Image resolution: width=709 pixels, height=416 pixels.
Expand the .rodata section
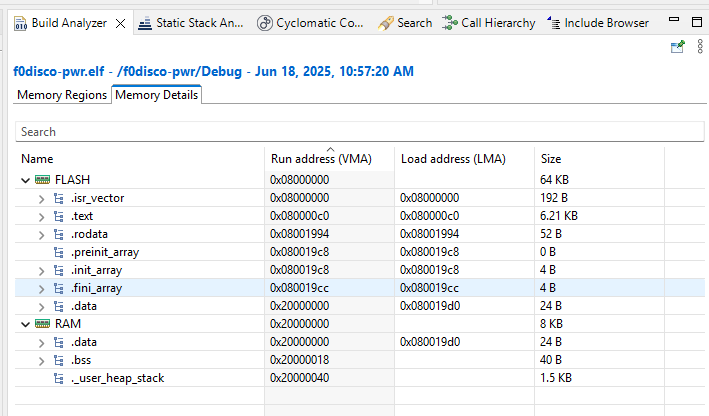42,234
